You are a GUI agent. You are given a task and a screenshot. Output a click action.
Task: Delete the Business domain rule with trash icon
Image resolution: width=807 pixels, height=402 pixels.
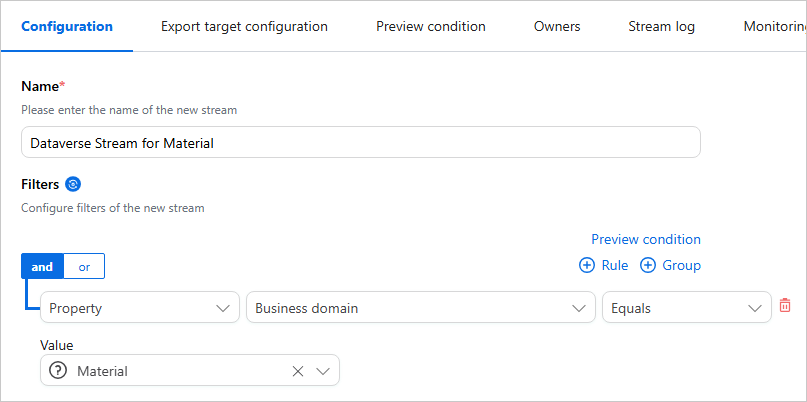(784, 305)
